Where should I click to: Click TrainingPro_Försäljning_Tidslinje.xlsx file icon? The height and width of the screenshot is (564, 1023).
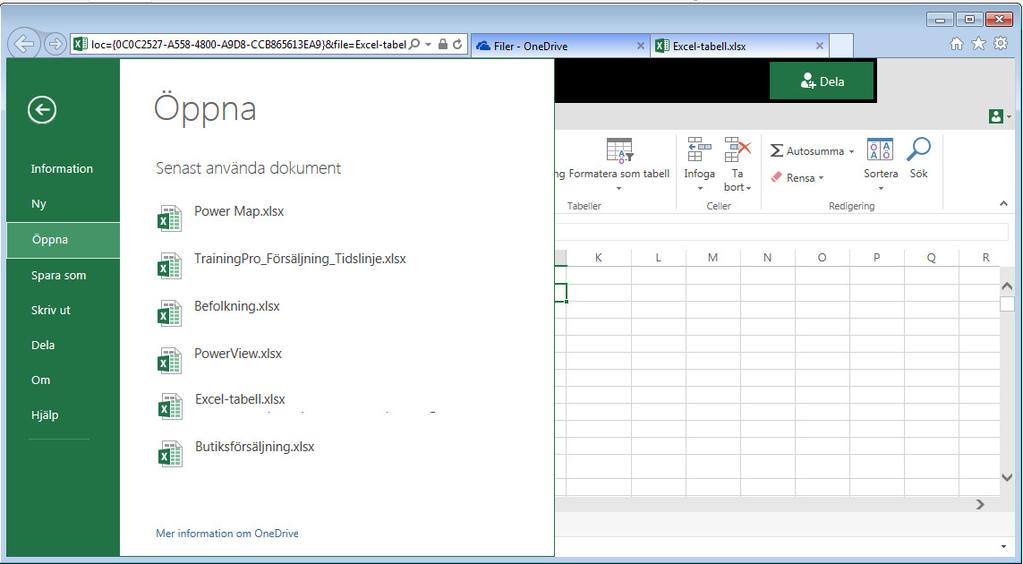[170, 266]
